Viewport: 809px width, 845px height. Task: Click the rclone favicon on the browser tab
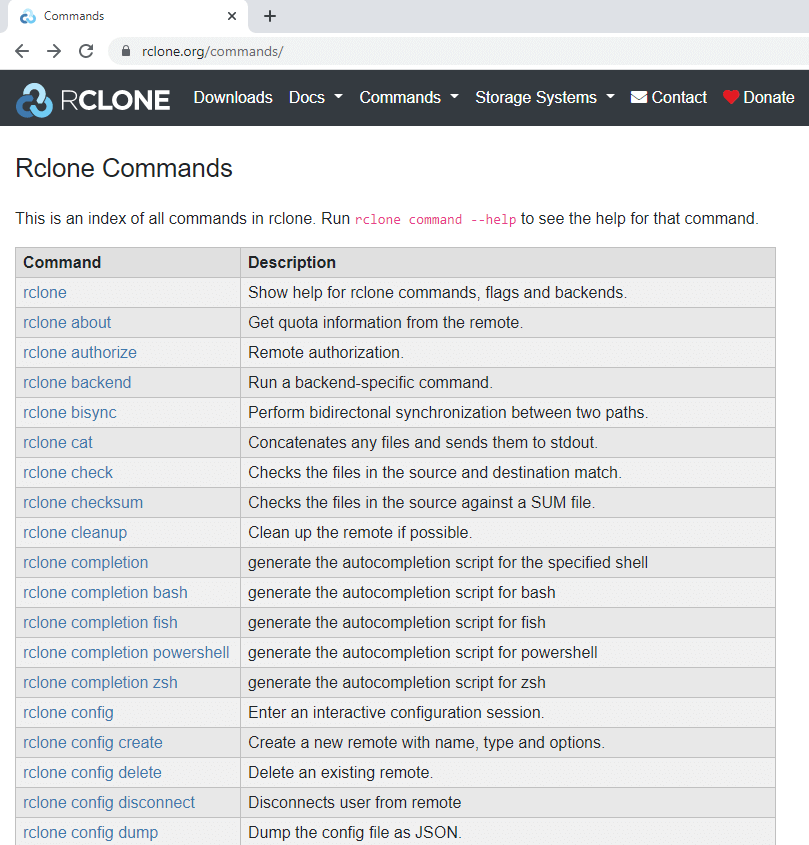point(29,16)
